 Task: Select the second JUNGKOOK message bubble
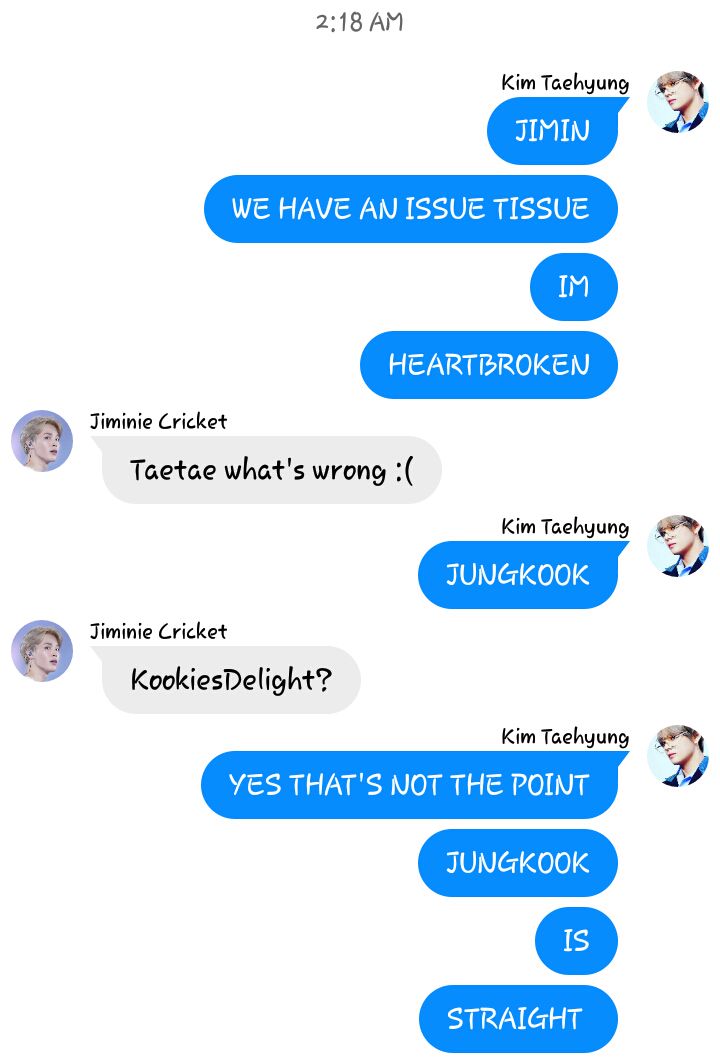[x=518, y=863]
